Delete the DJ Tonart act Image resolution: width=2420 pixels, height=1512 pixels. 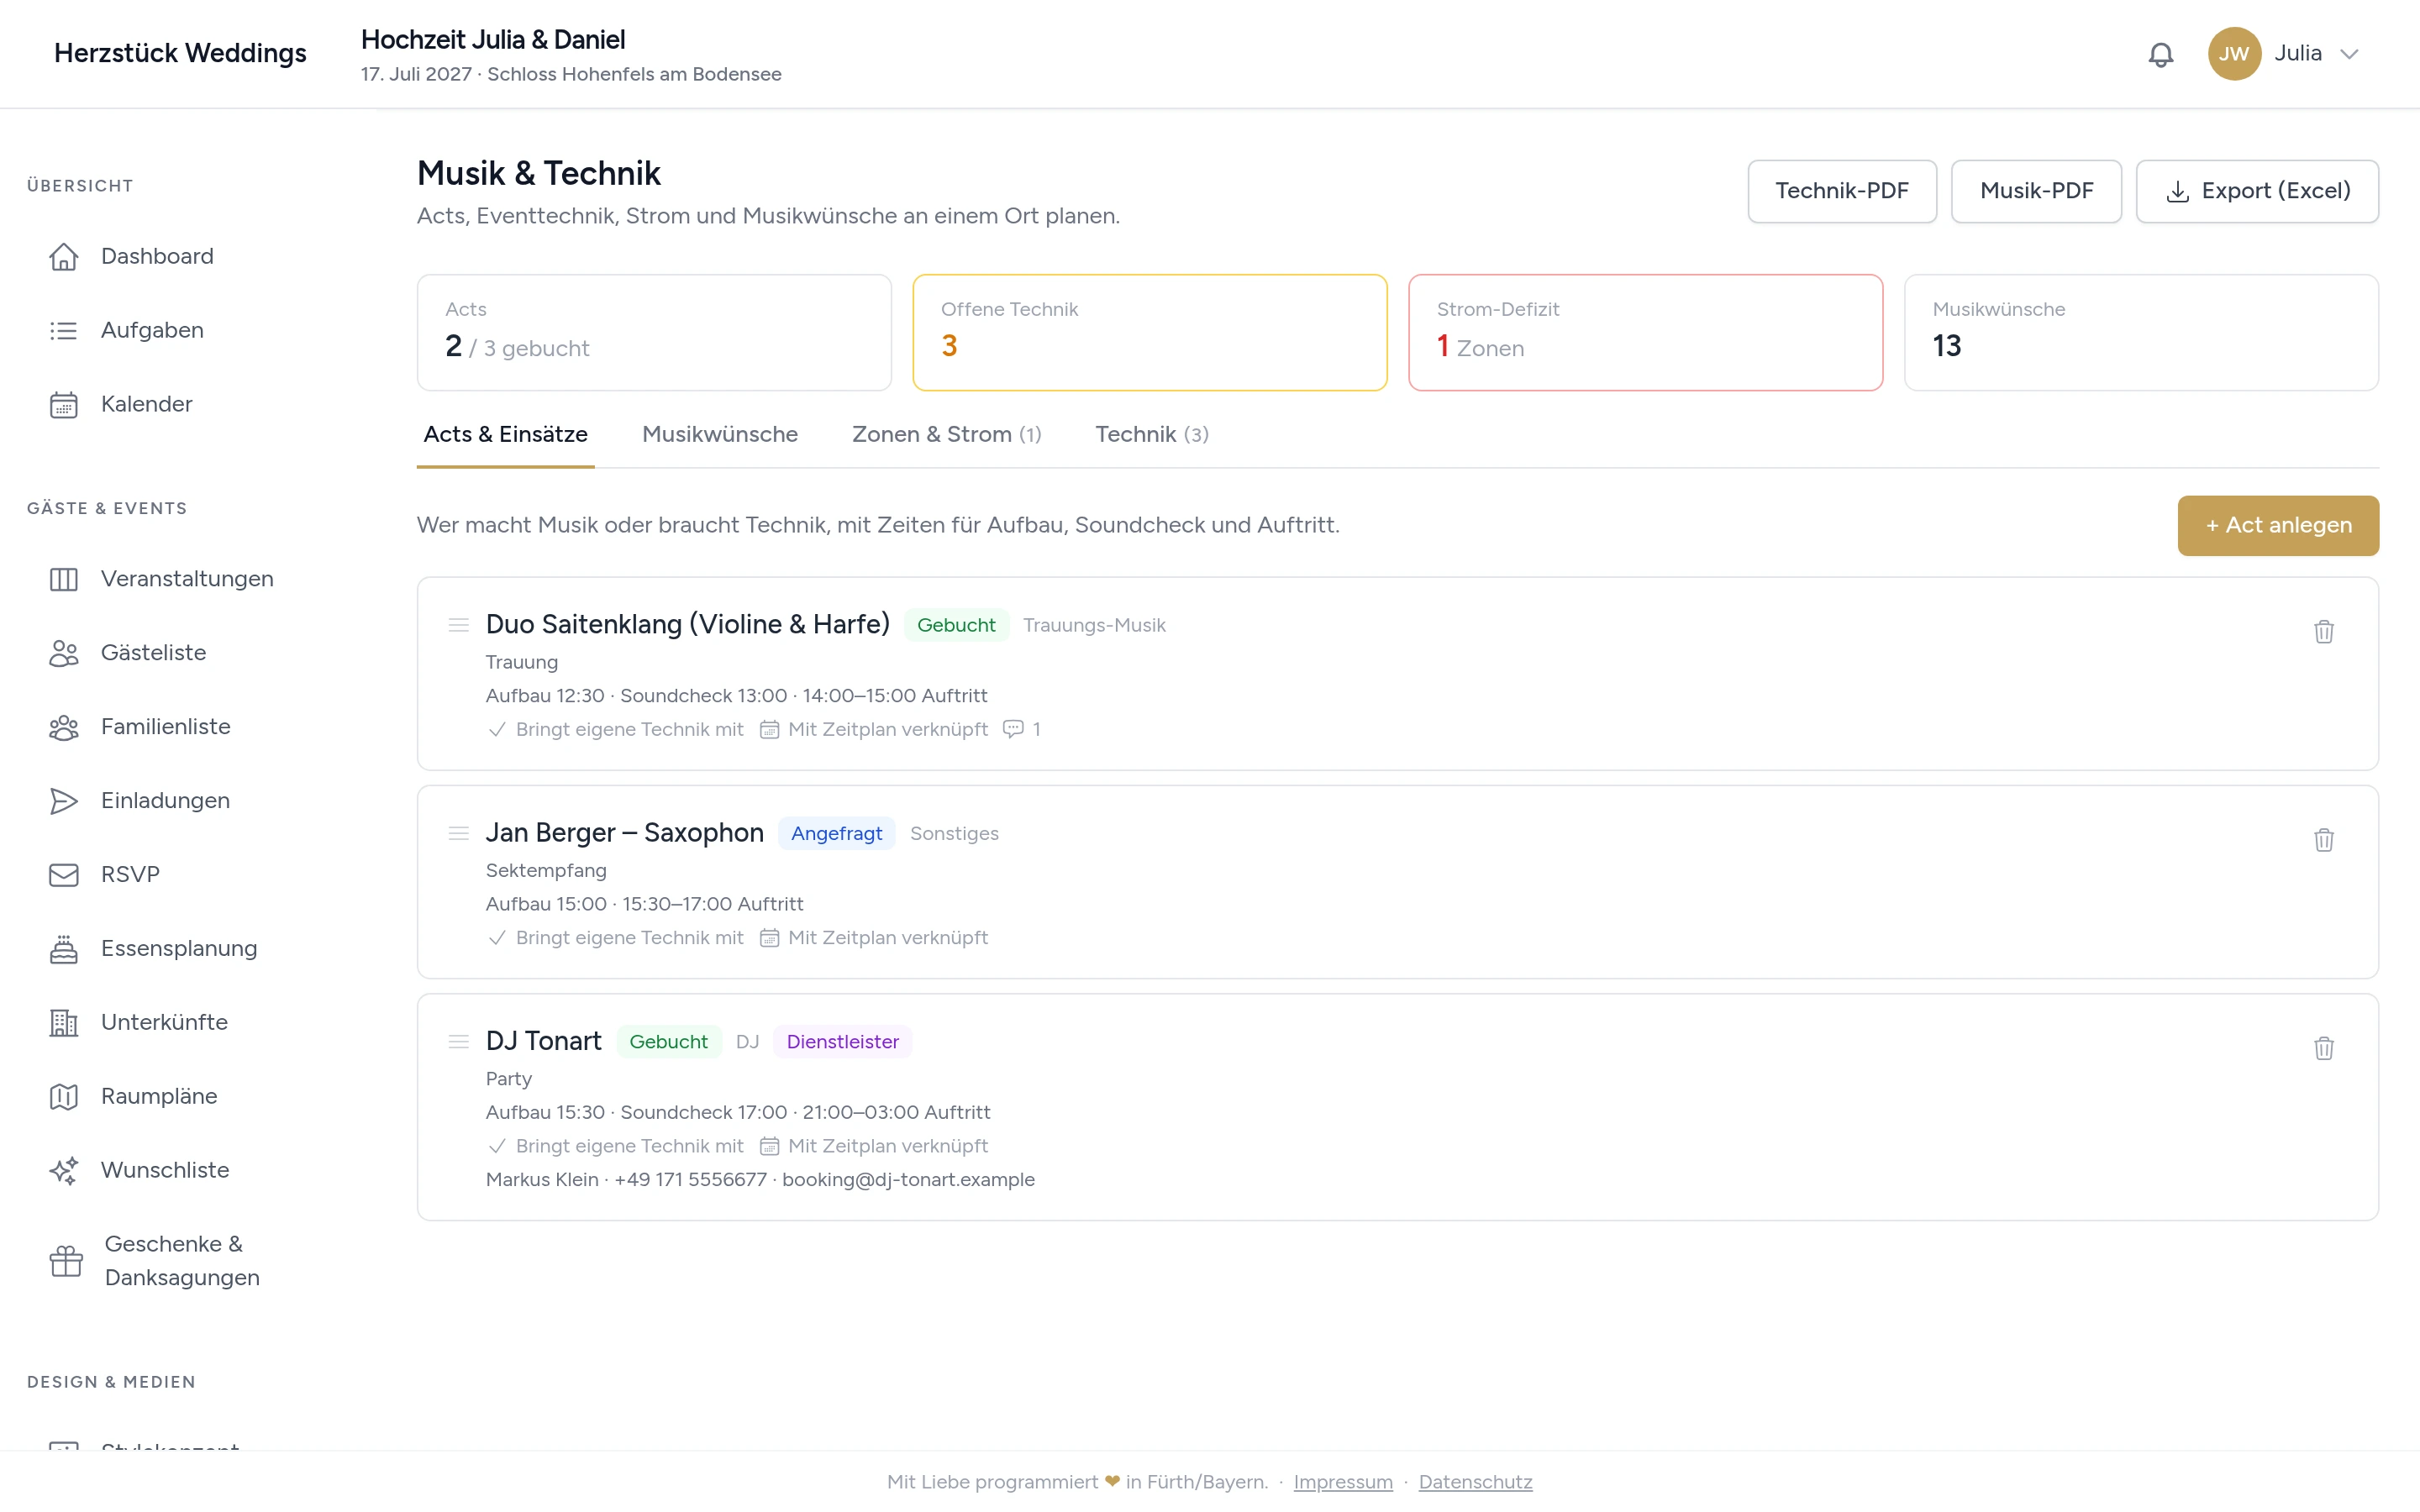point(2323,1048)
